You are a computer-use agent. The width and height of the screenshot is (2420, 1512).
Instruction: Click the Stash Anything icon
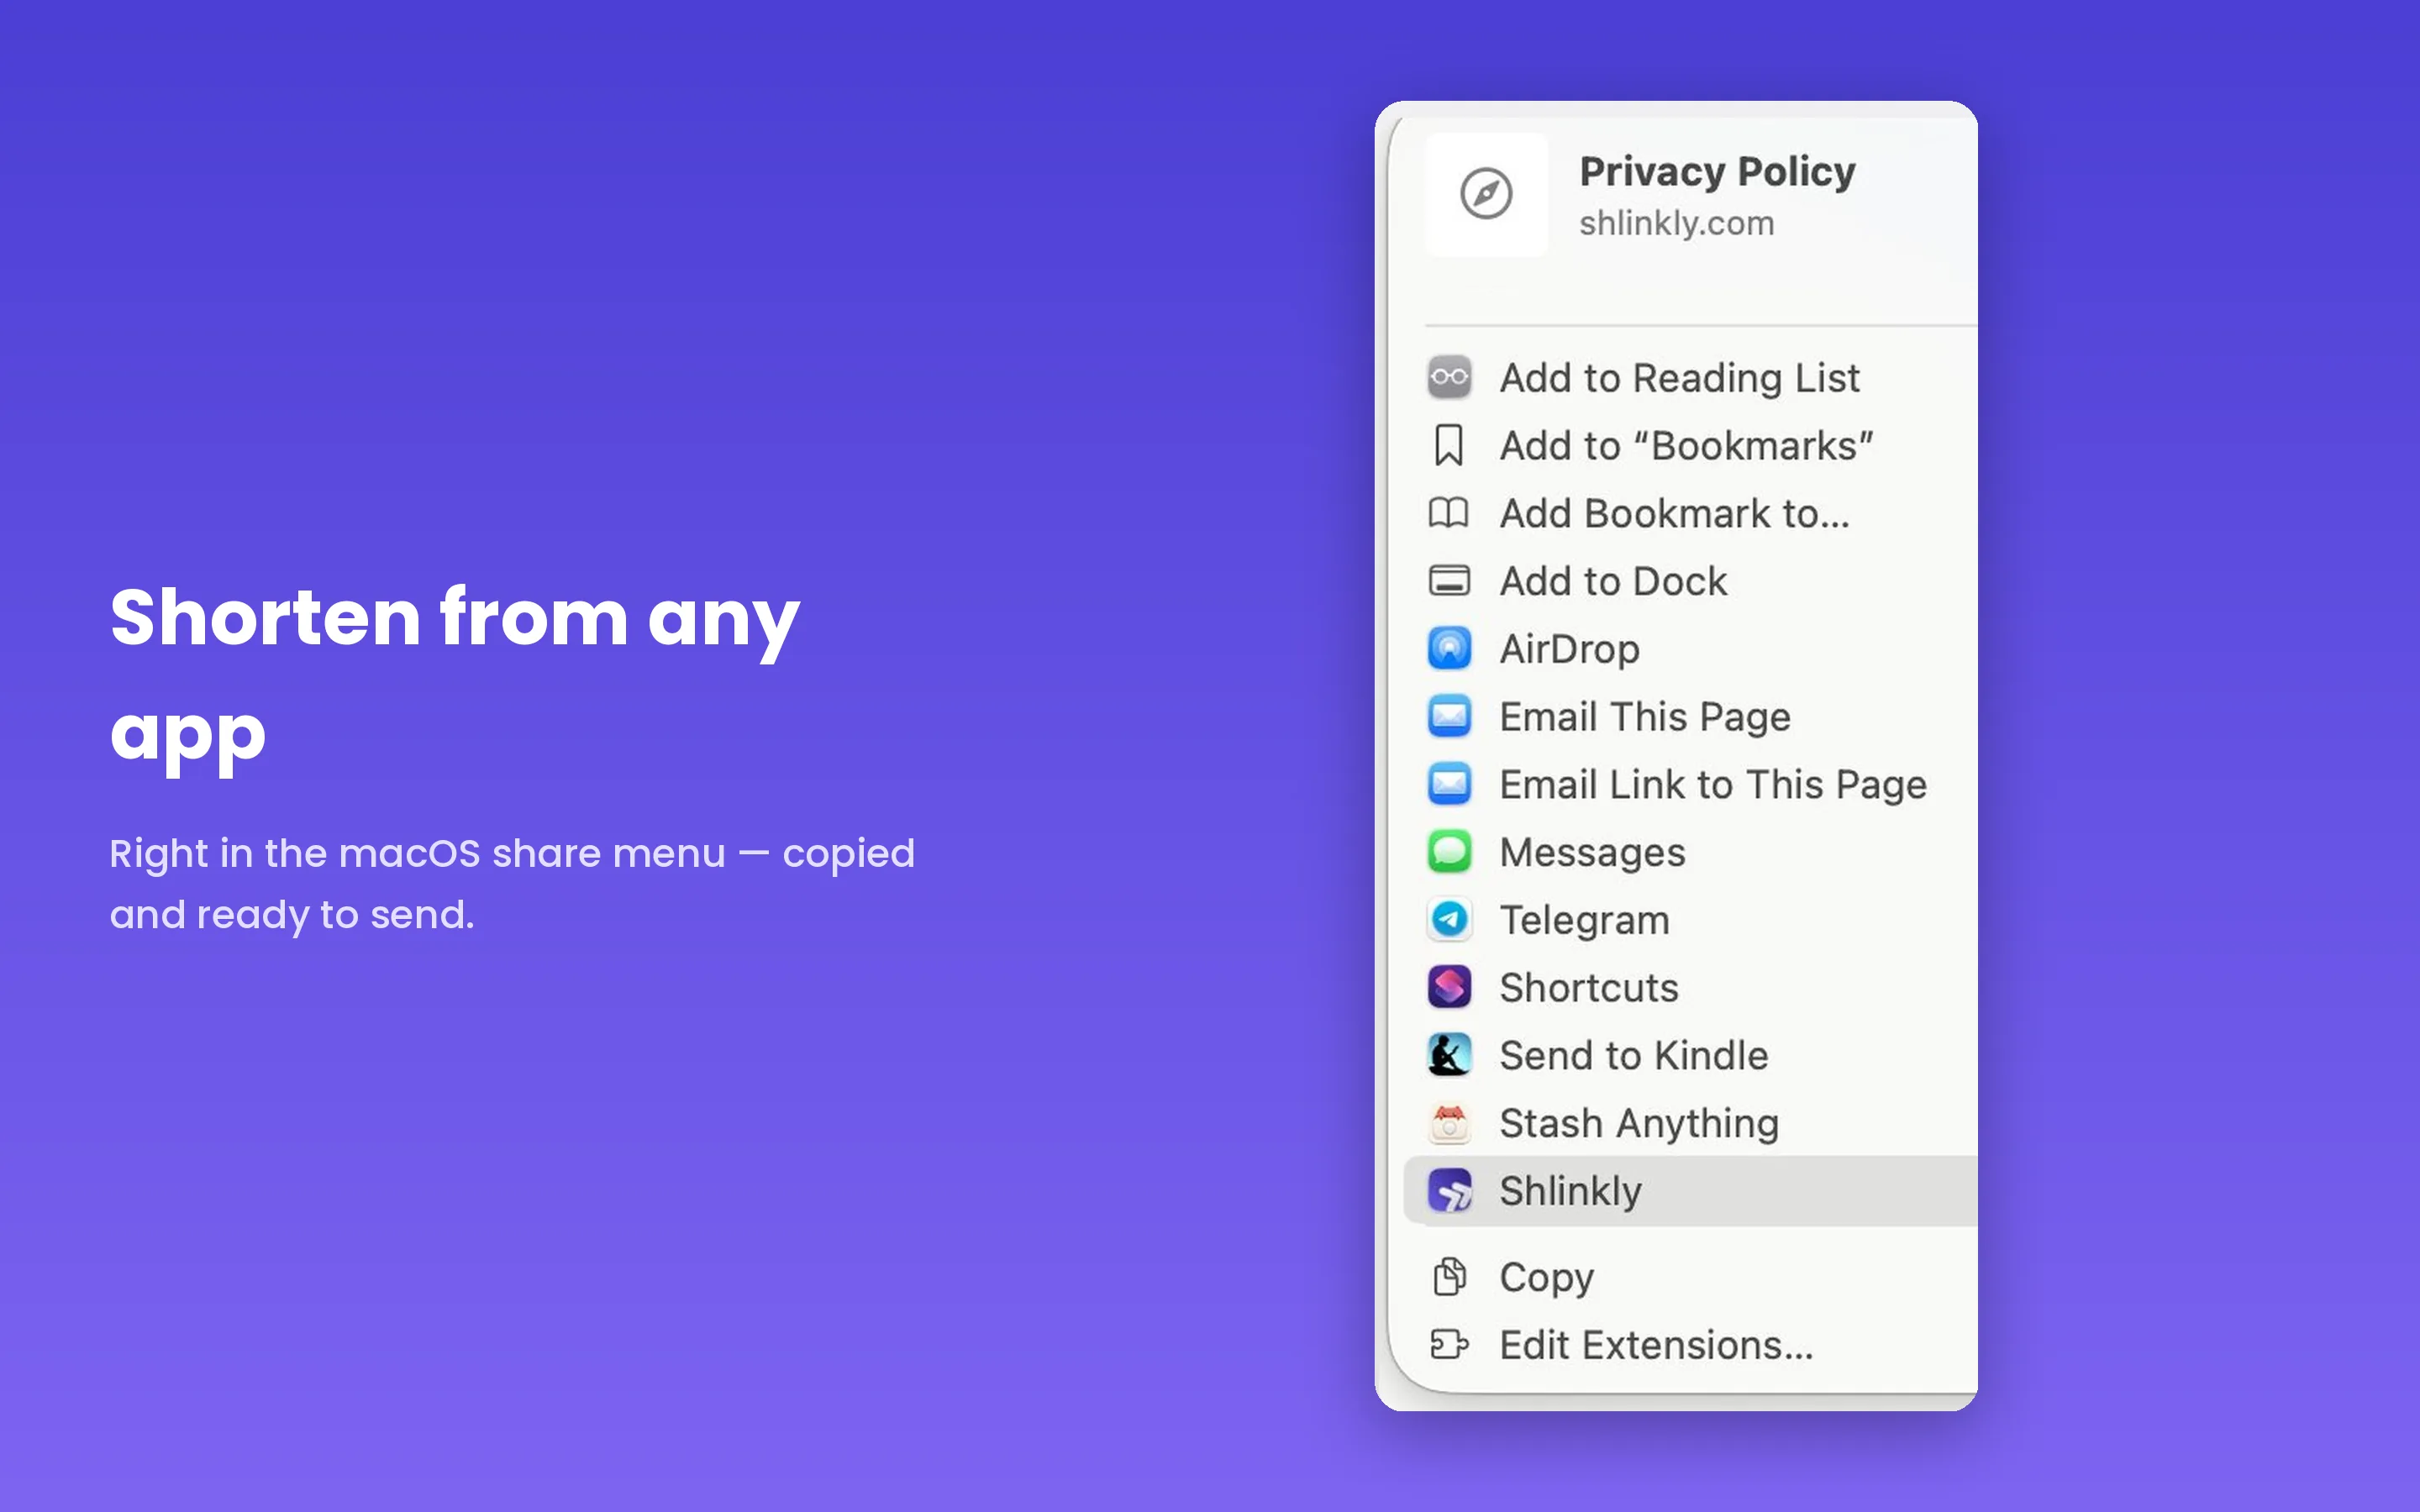[x=1449, y=1123]
